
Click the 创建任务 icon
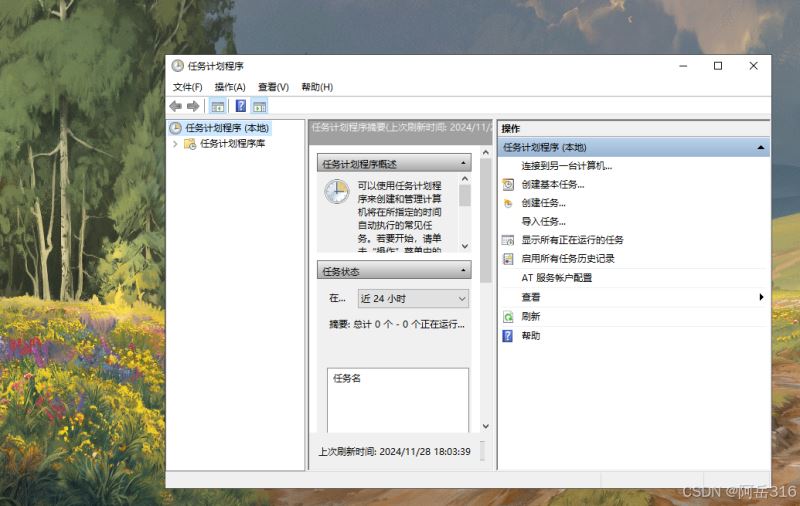pos(508,204)
